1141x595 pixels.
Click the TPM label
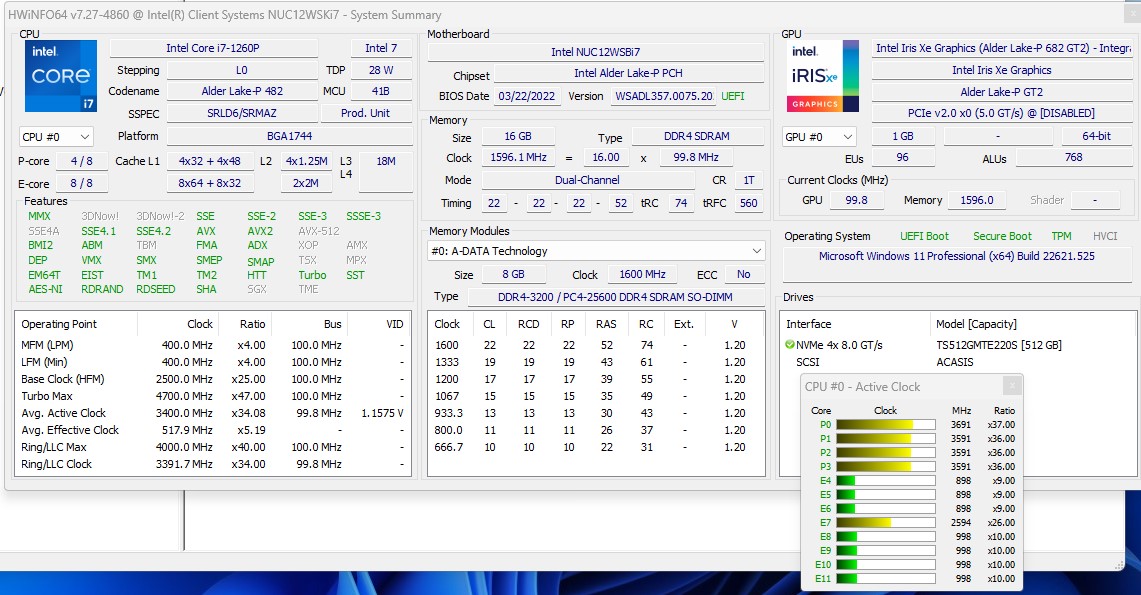(1062, 236)
